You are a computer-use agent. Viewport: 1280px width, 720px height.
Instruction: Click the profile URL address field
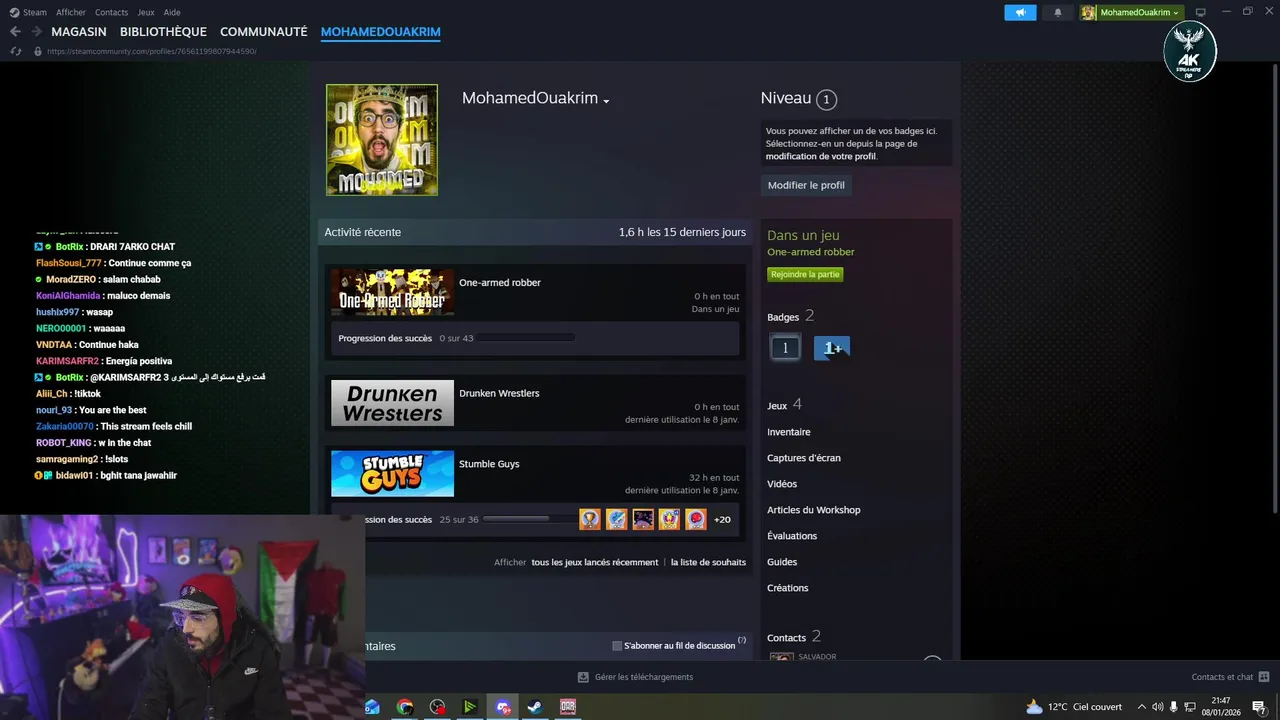point(152,51)
